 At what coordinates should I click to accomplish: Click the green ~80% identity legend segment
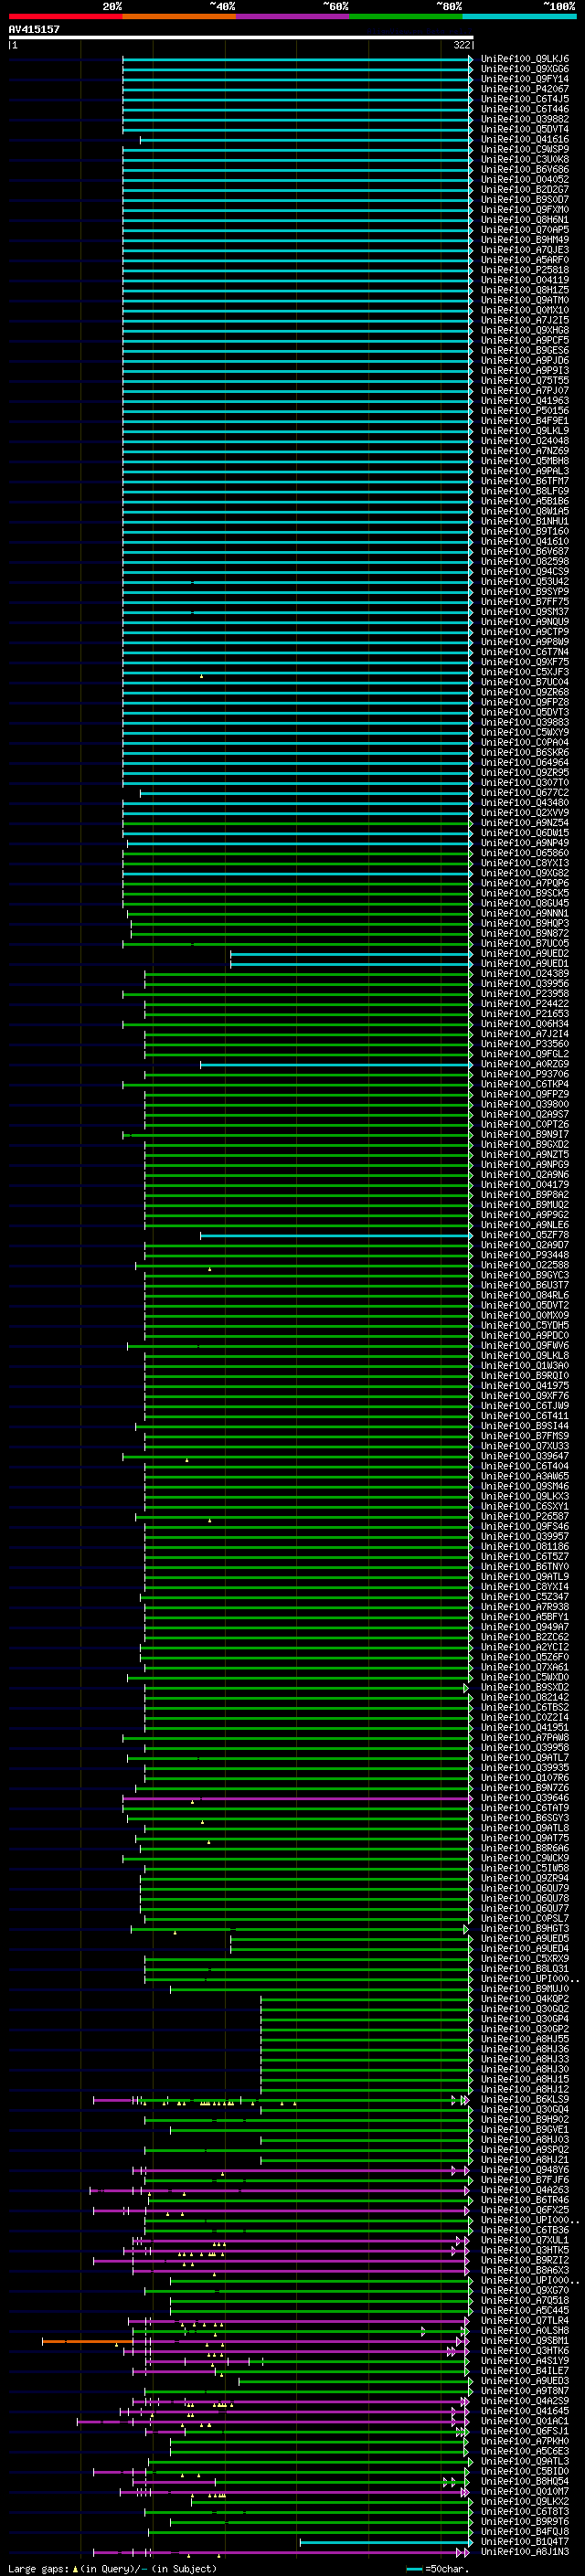(x=406, y=16)
